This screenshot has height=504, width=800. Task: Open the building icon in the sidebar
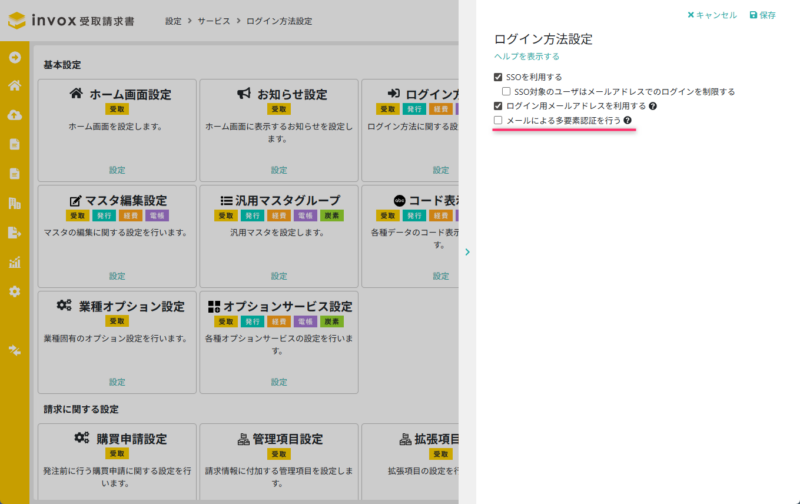(x=15, y=204)
